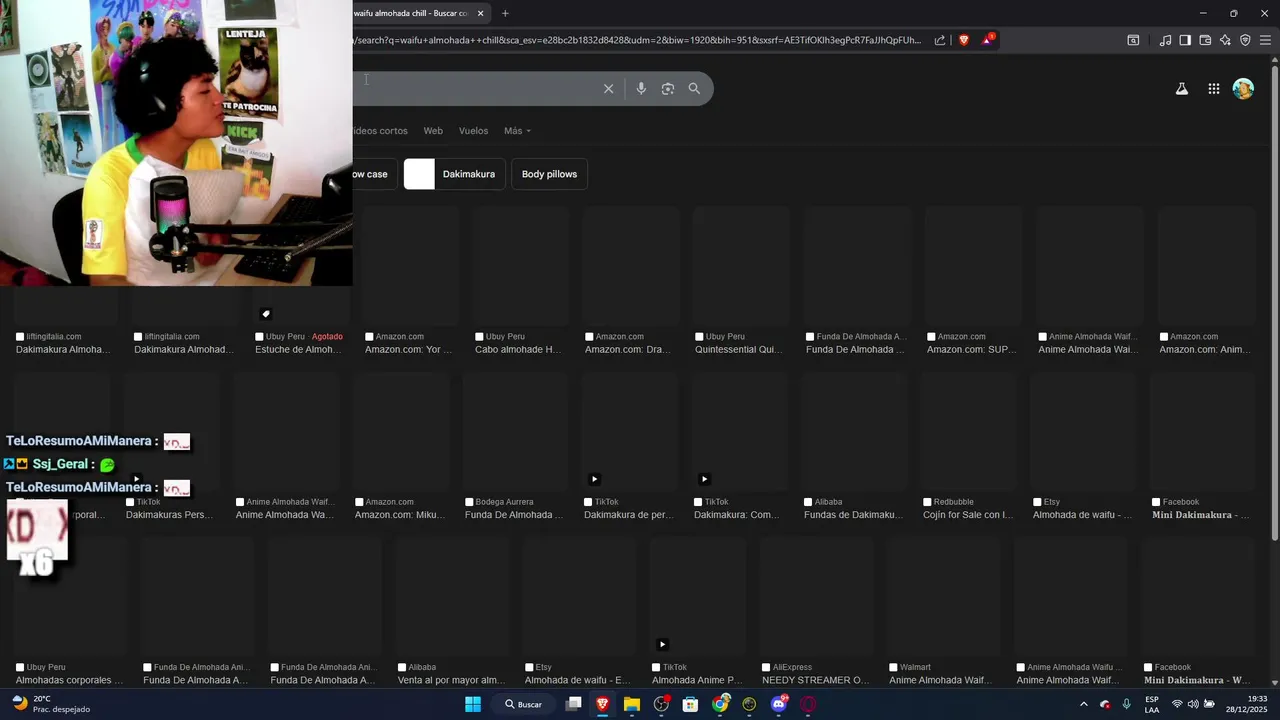The image size is (1280, 720).
Task: Select the waifu almohada chill tab
Action: pyautogui.click(x=410, y=13)
